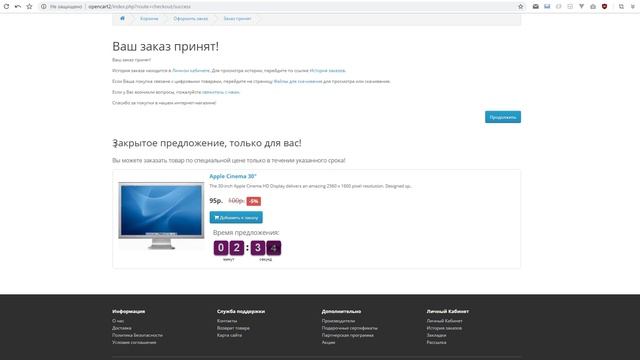Follow the 'Личном кабинете' link in text
The width and height of the screenshot is (640, 360).
(x=191, y=71)
